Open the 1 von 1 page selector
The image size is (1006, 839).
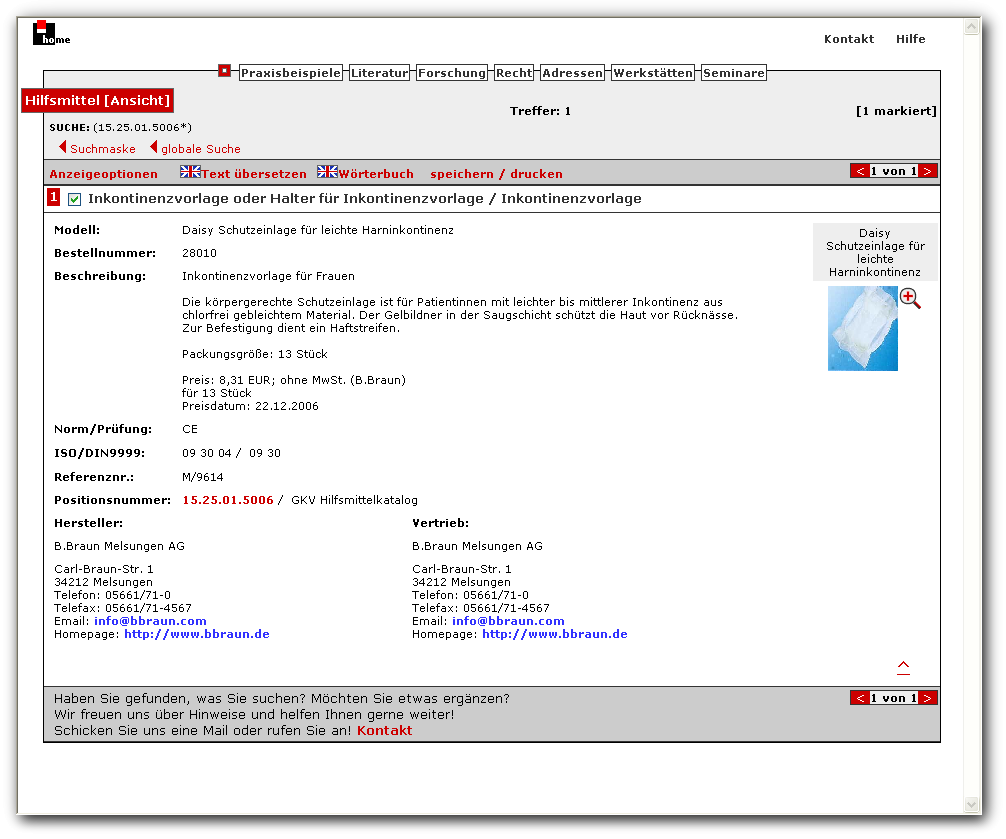click(895, 171)
